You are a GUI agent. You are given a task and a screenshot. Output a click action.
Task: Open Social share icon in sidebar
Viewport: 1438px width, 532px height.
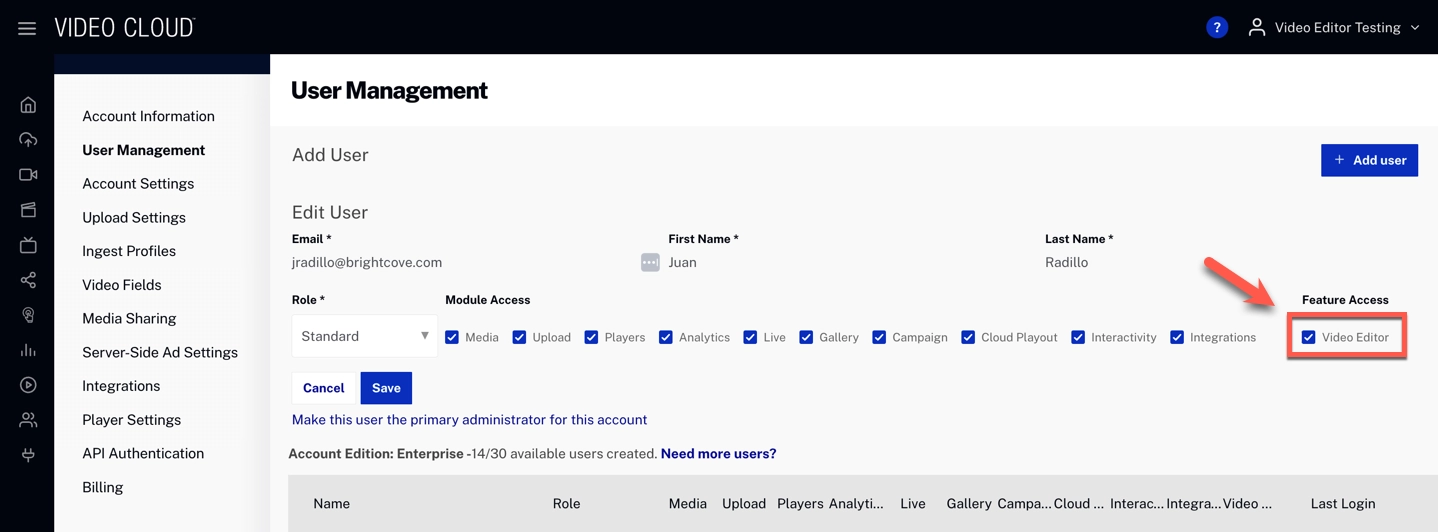pyautogui.click(x=28, y=280)
